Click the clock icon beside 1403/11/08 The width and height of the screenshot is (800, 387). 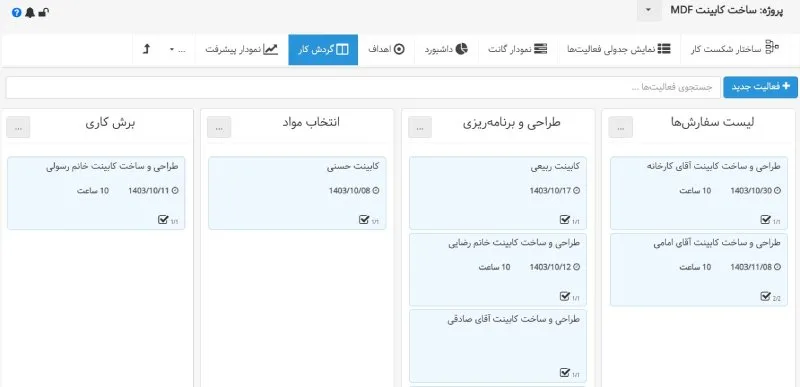point(778,267)
